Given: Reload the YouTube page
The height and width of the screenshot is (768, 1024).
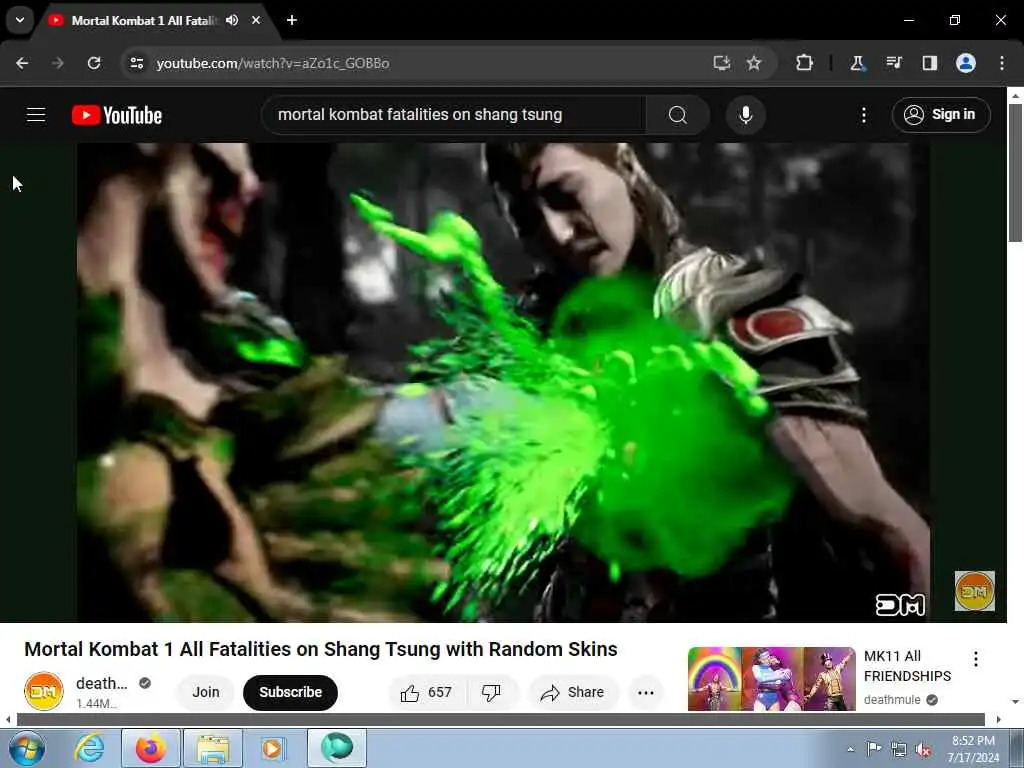Looking at the screenshot, I should tap(94, 63).
